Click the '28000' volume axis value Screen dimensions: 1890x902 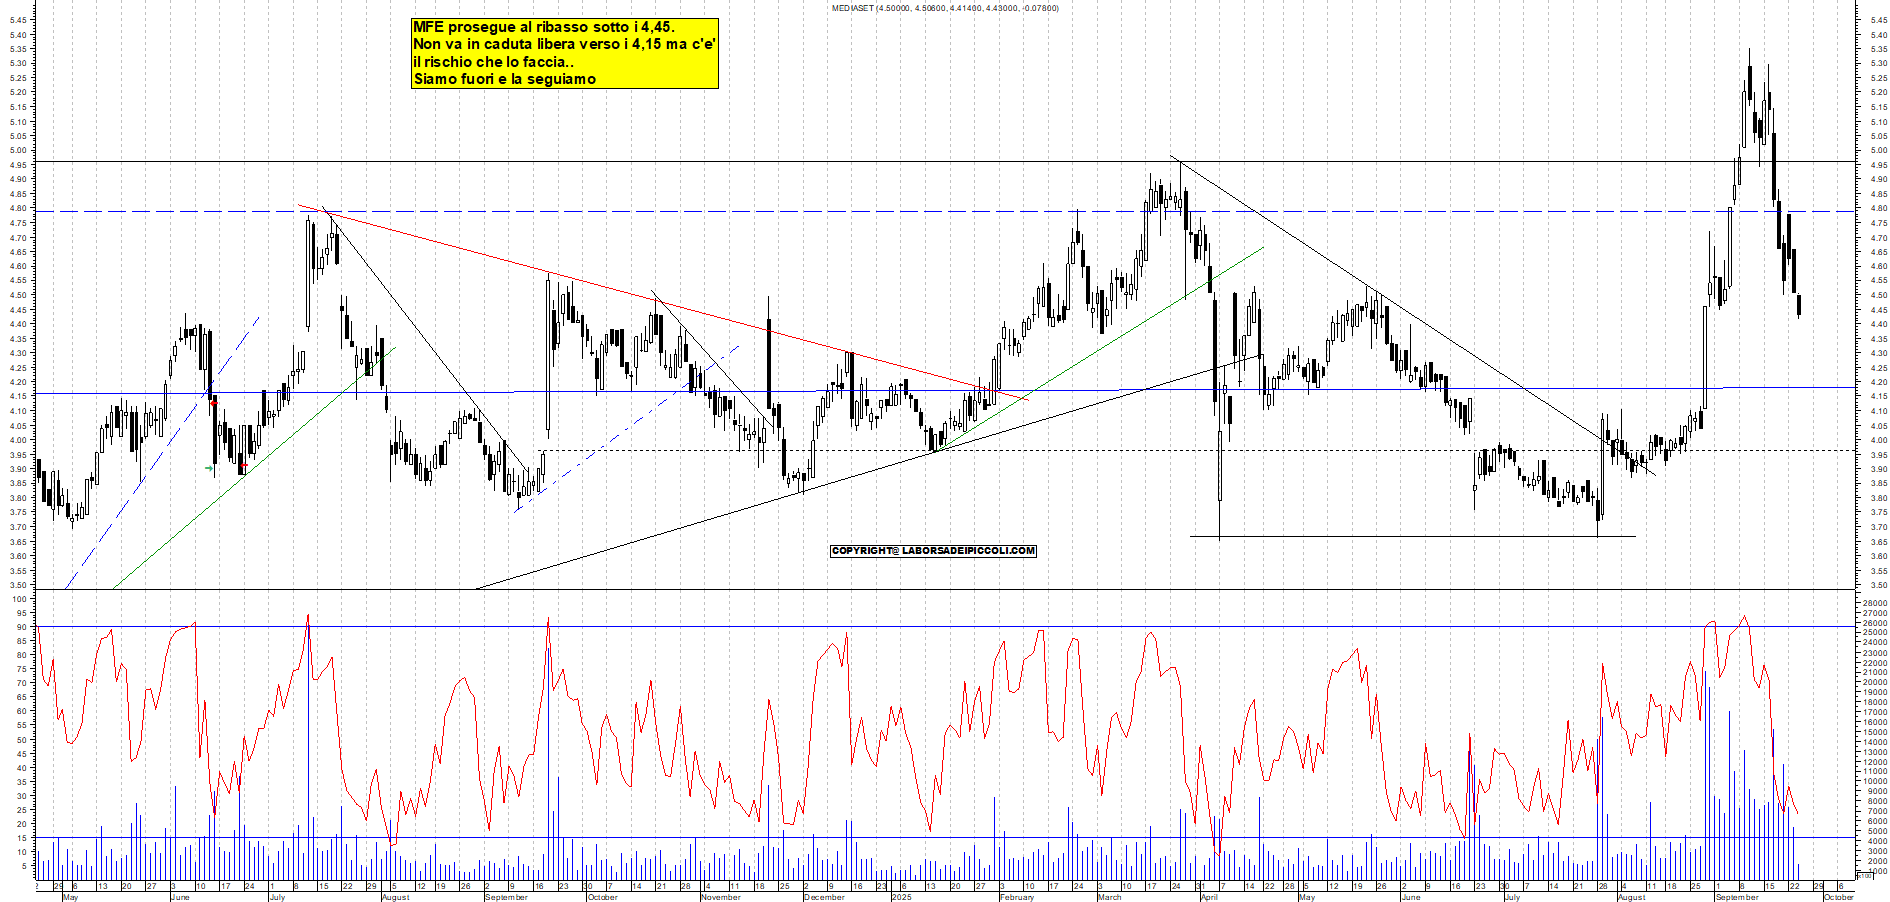click(x=1875, y=603)
